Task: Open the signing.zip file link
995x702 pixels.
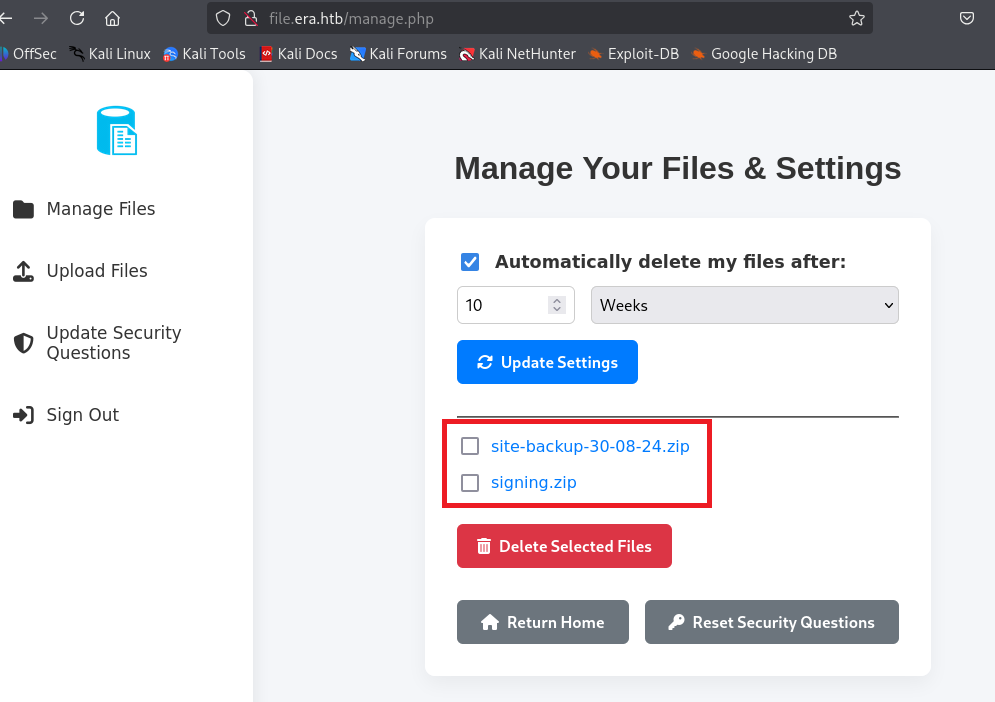Action: tap(533, 483)
